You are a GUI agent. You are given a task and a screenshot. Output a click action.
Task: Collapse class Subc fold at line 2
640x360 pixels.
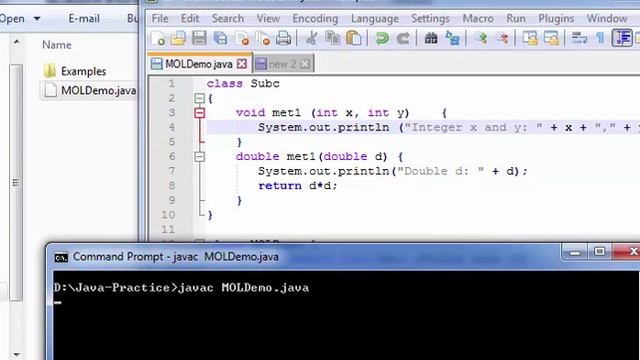click(x=199, y=98)
